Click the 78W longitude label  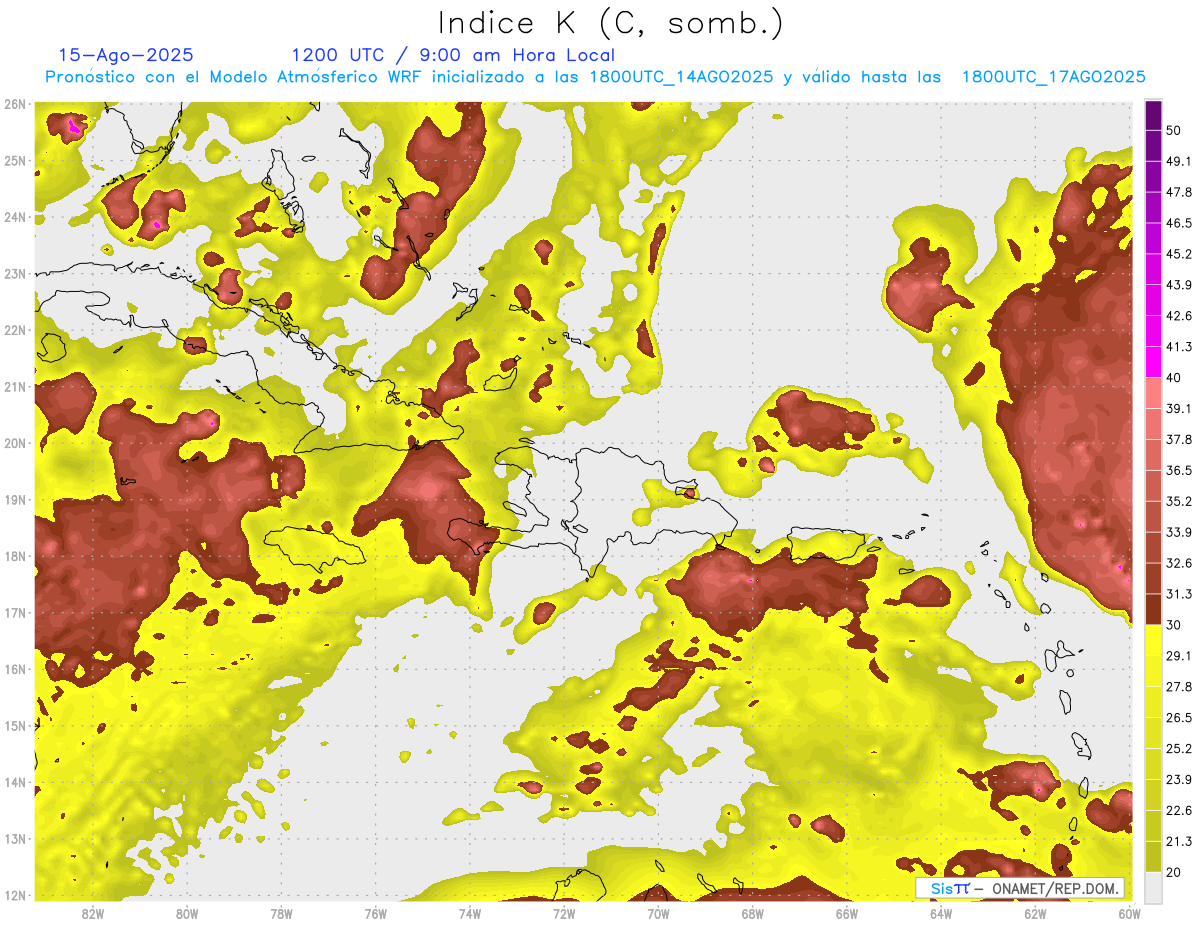tap(281, 913)
